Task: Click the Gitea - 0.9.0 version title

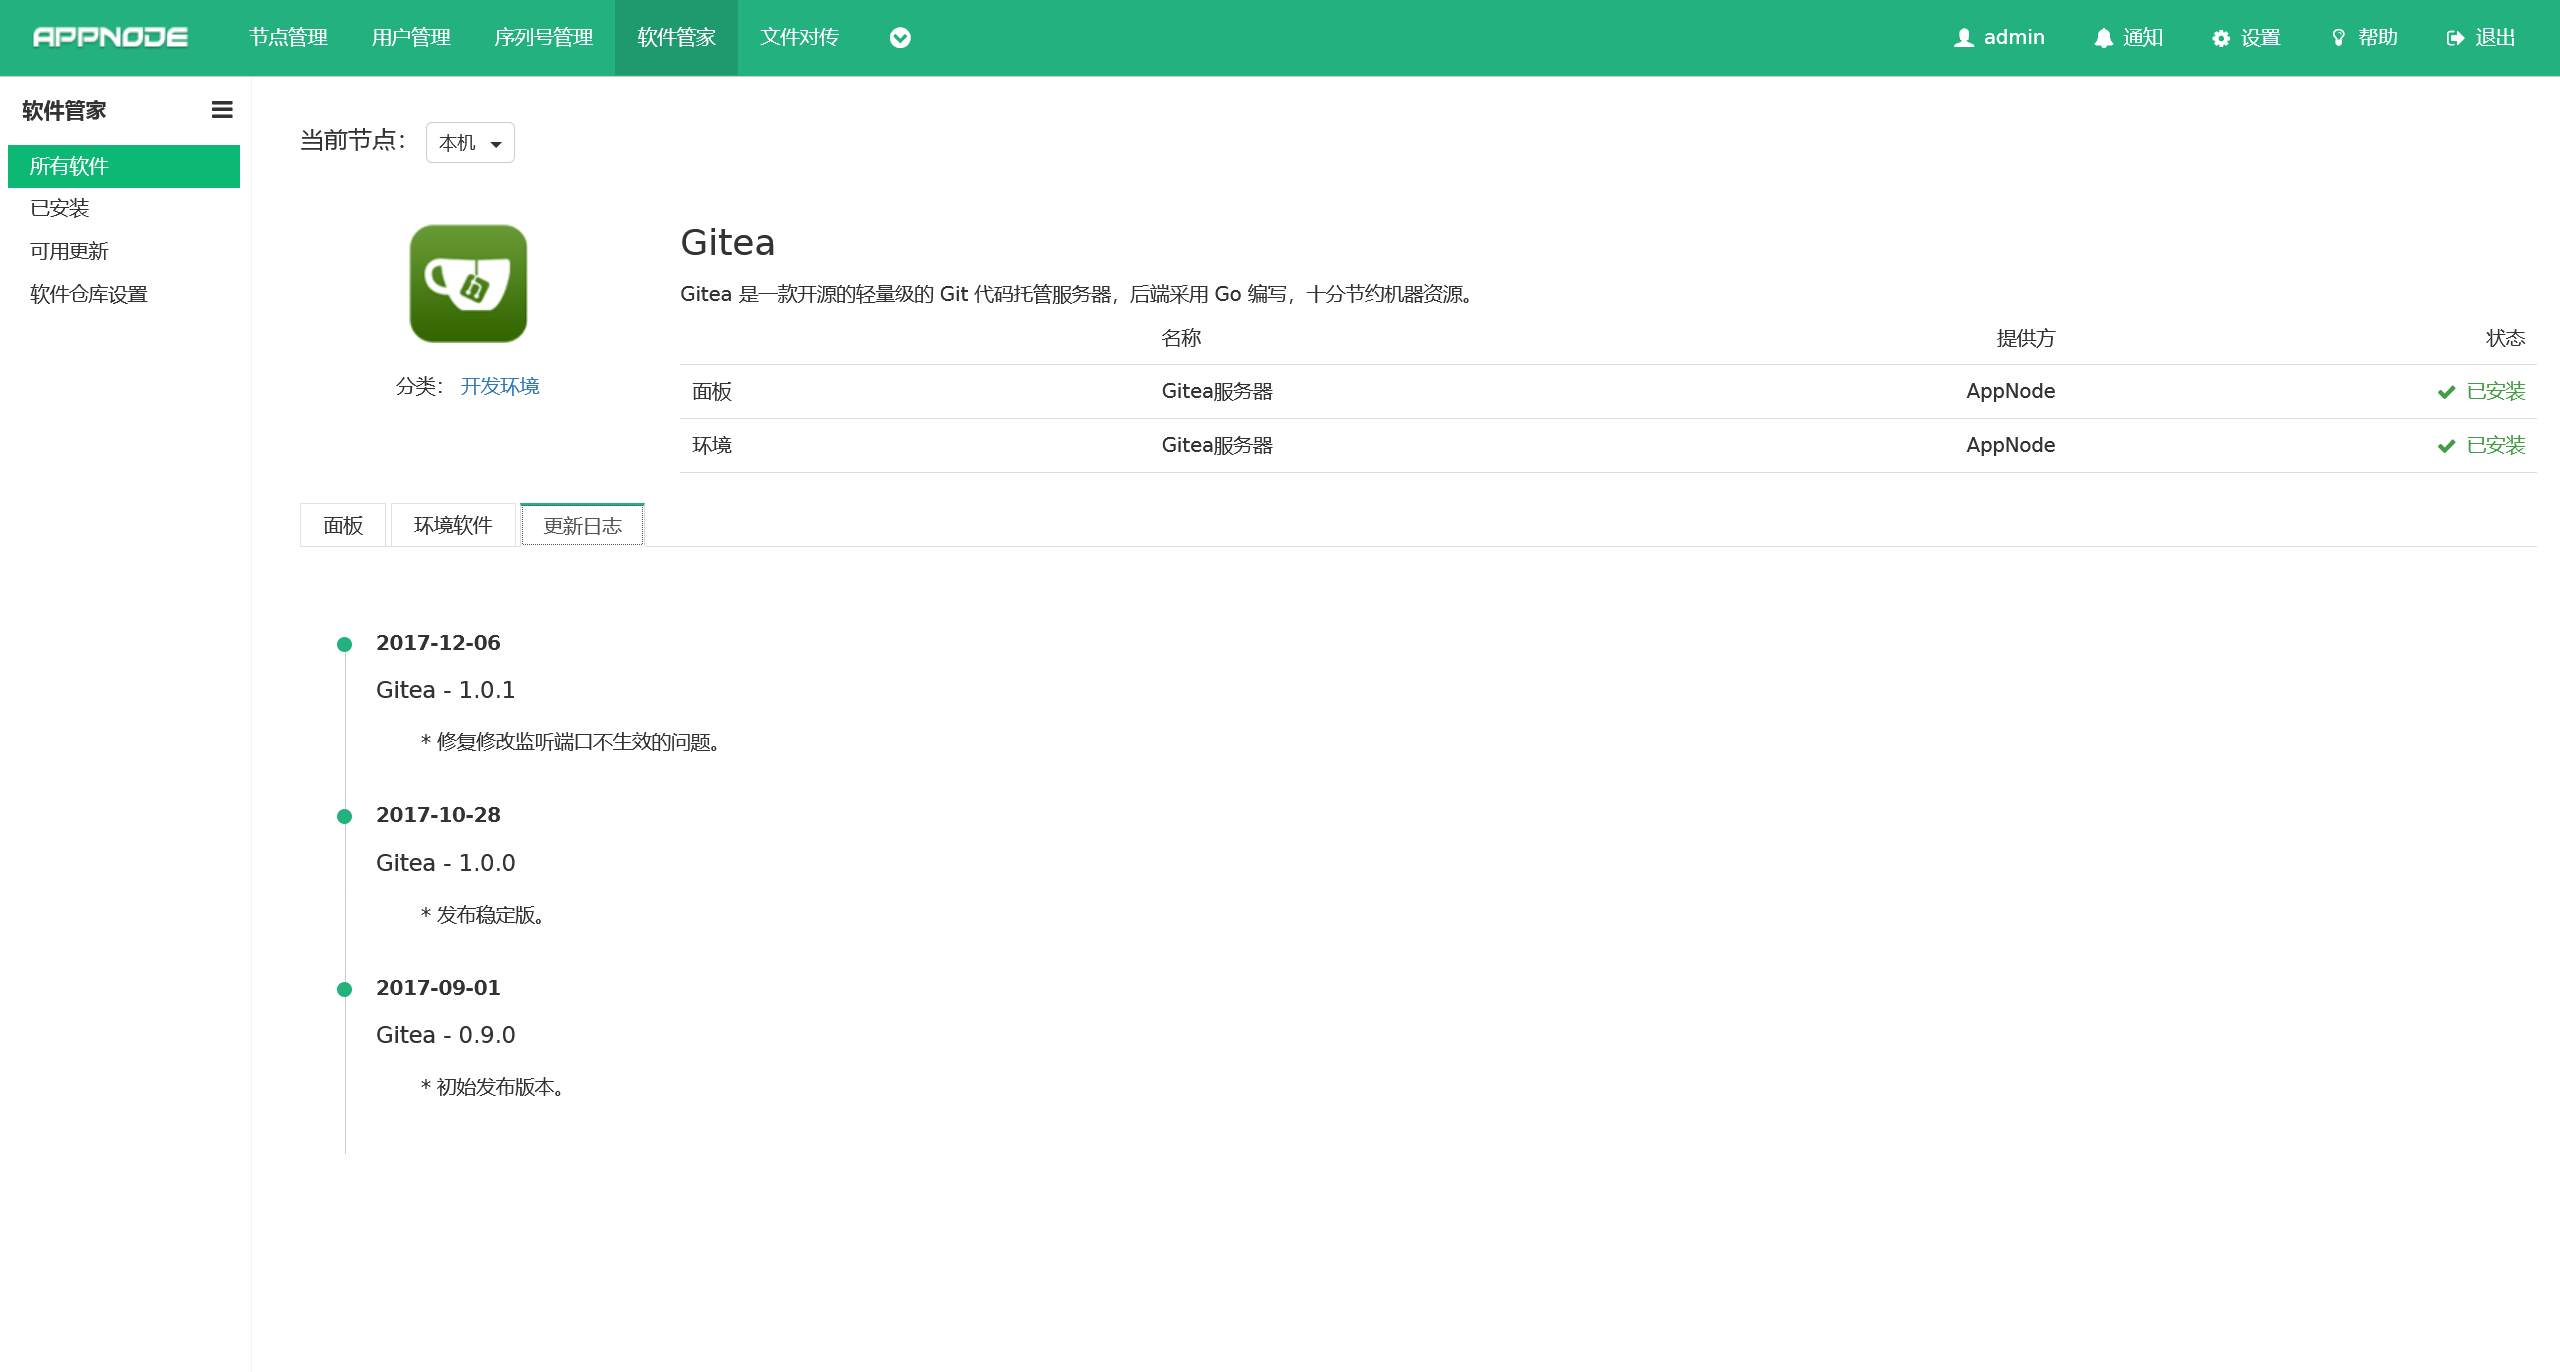Action: (445, 1035)
